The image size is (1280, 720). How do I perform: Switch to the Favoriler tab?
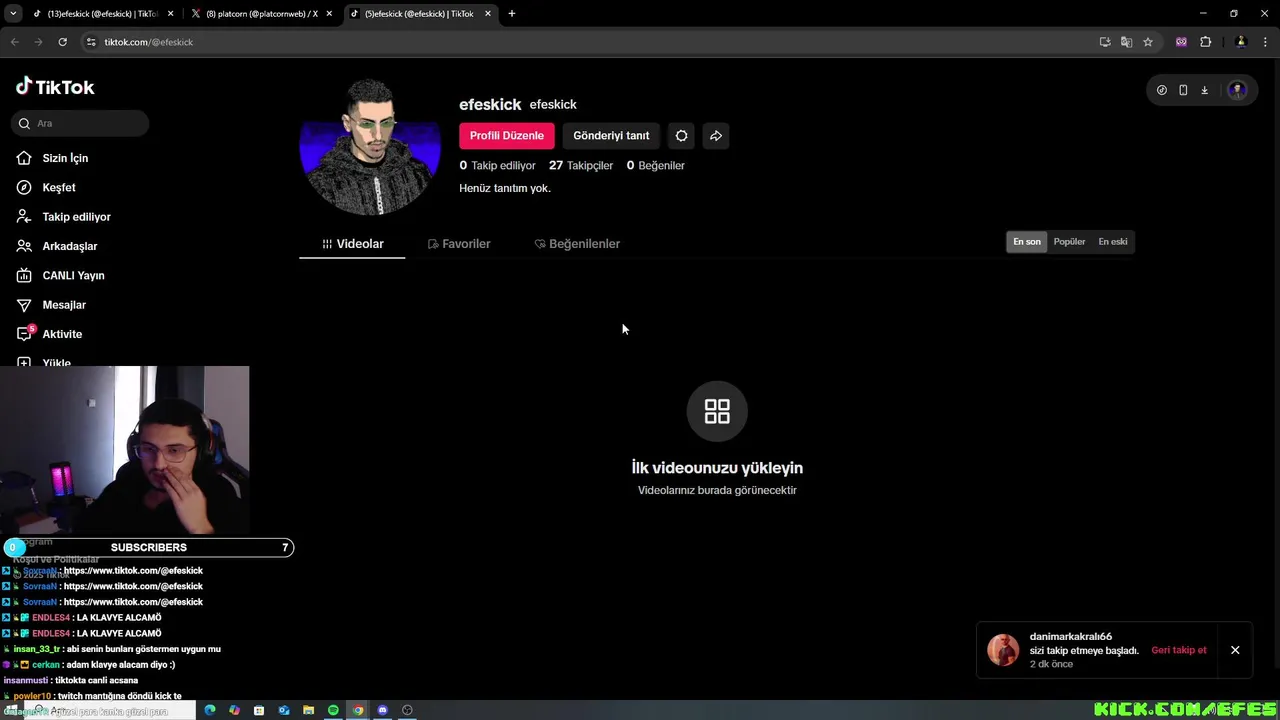click(x=459, y=244)
